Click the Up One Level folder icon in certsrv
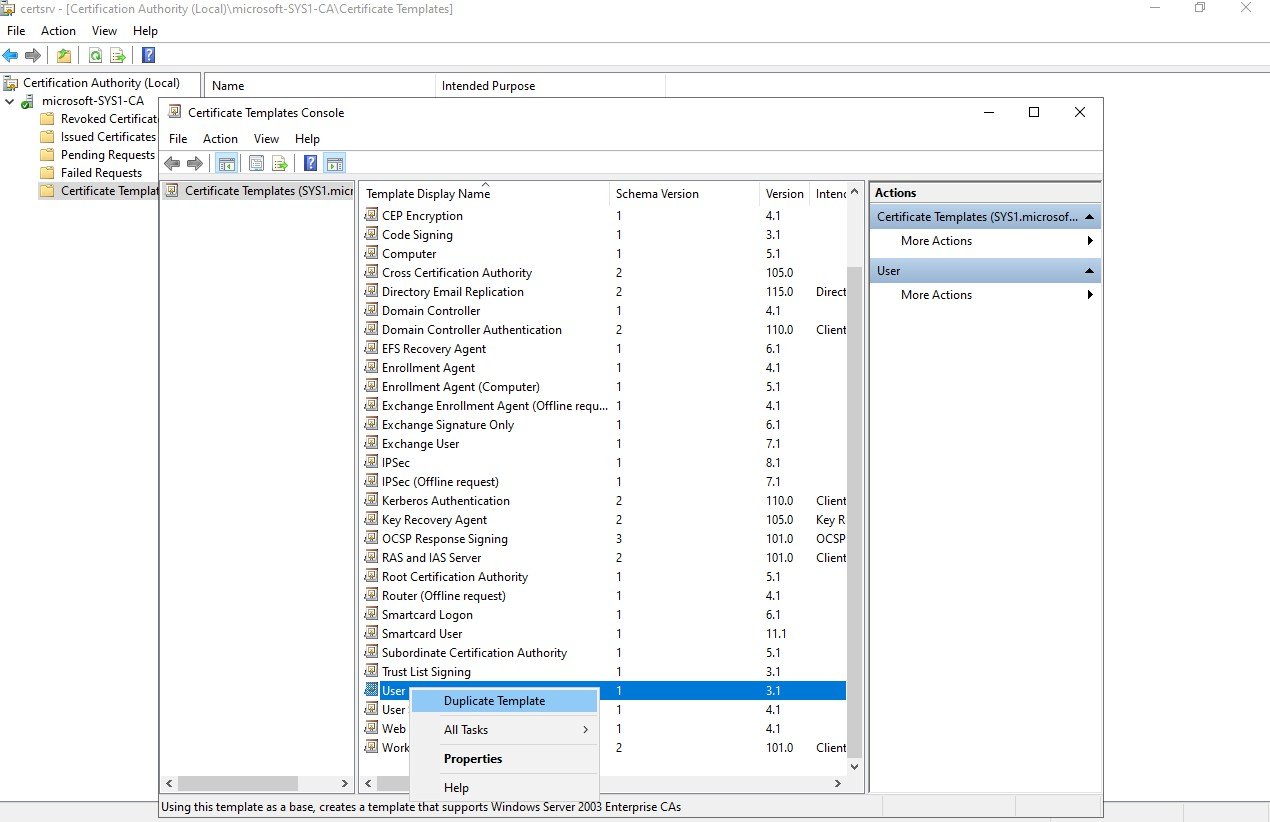 pos(64,56)
